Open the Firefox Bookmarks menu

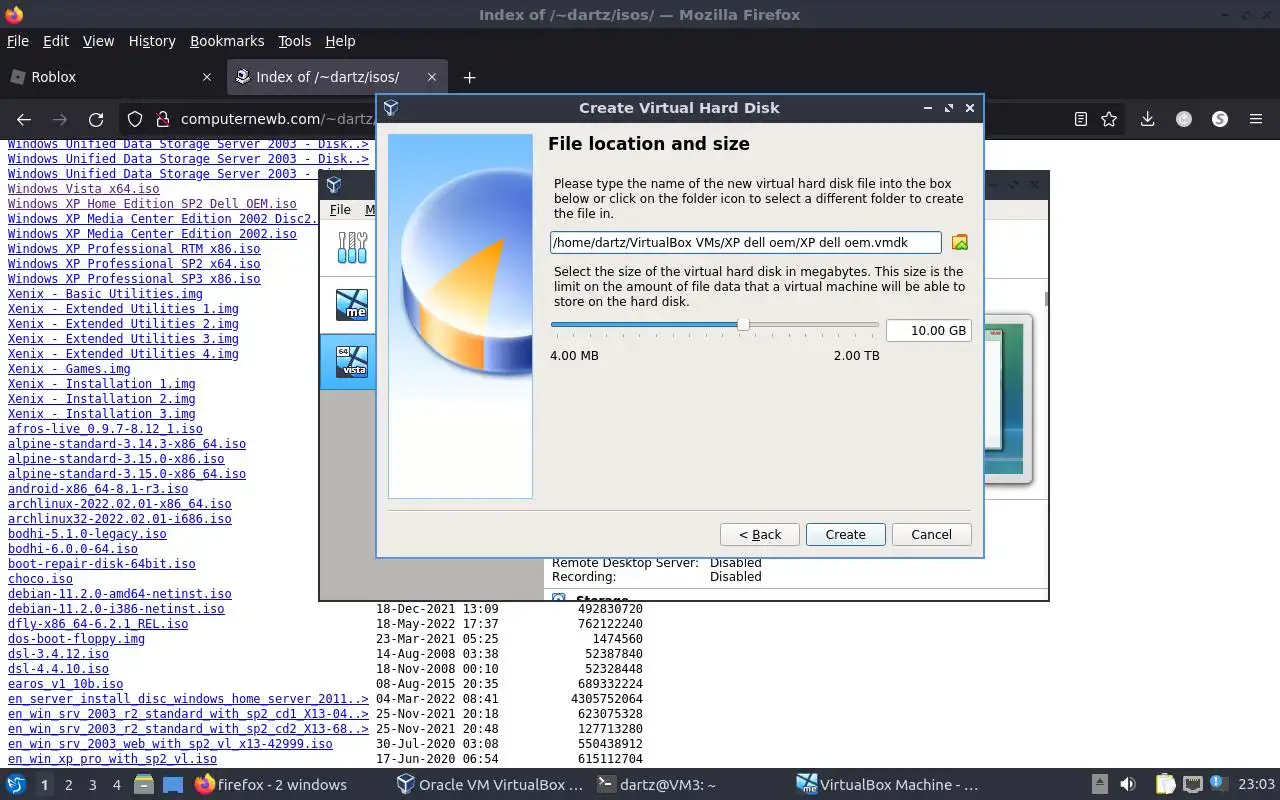pos(227,41)
